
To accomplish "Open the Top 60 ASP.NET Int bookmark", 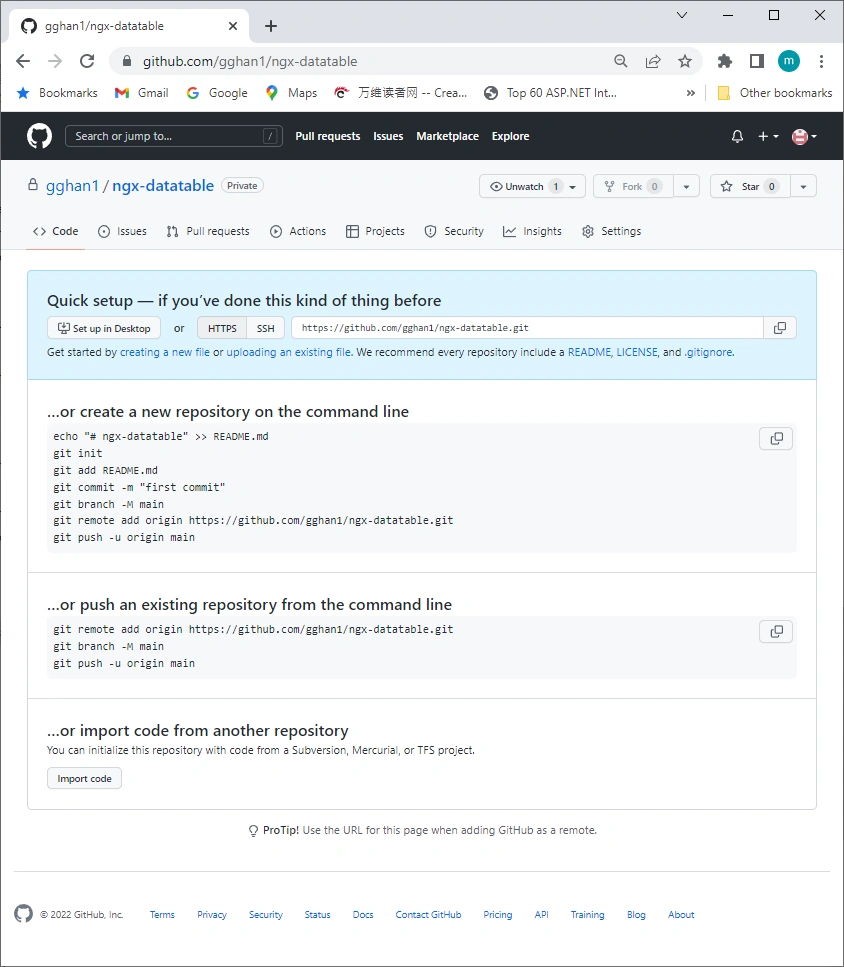I will click(551, 93).
